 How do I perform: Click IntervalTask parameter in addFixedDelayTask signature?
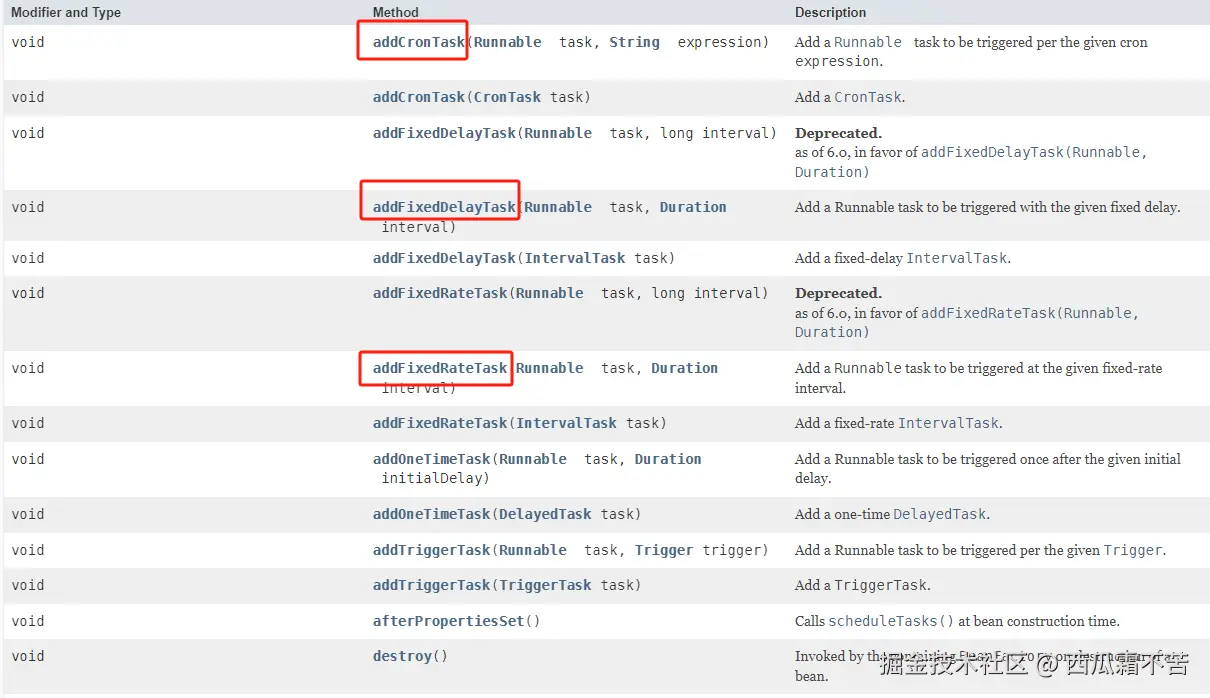[x=575, y=258]
